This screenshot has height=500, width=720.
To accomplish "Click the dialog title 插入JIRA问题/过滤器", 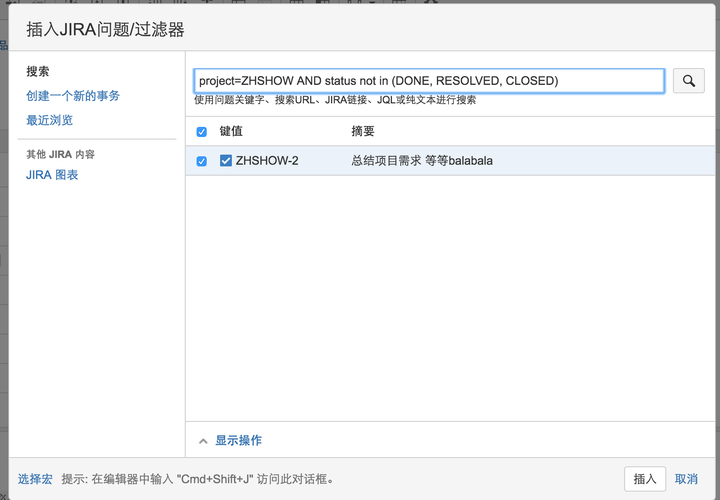I will tap(105, 29).
